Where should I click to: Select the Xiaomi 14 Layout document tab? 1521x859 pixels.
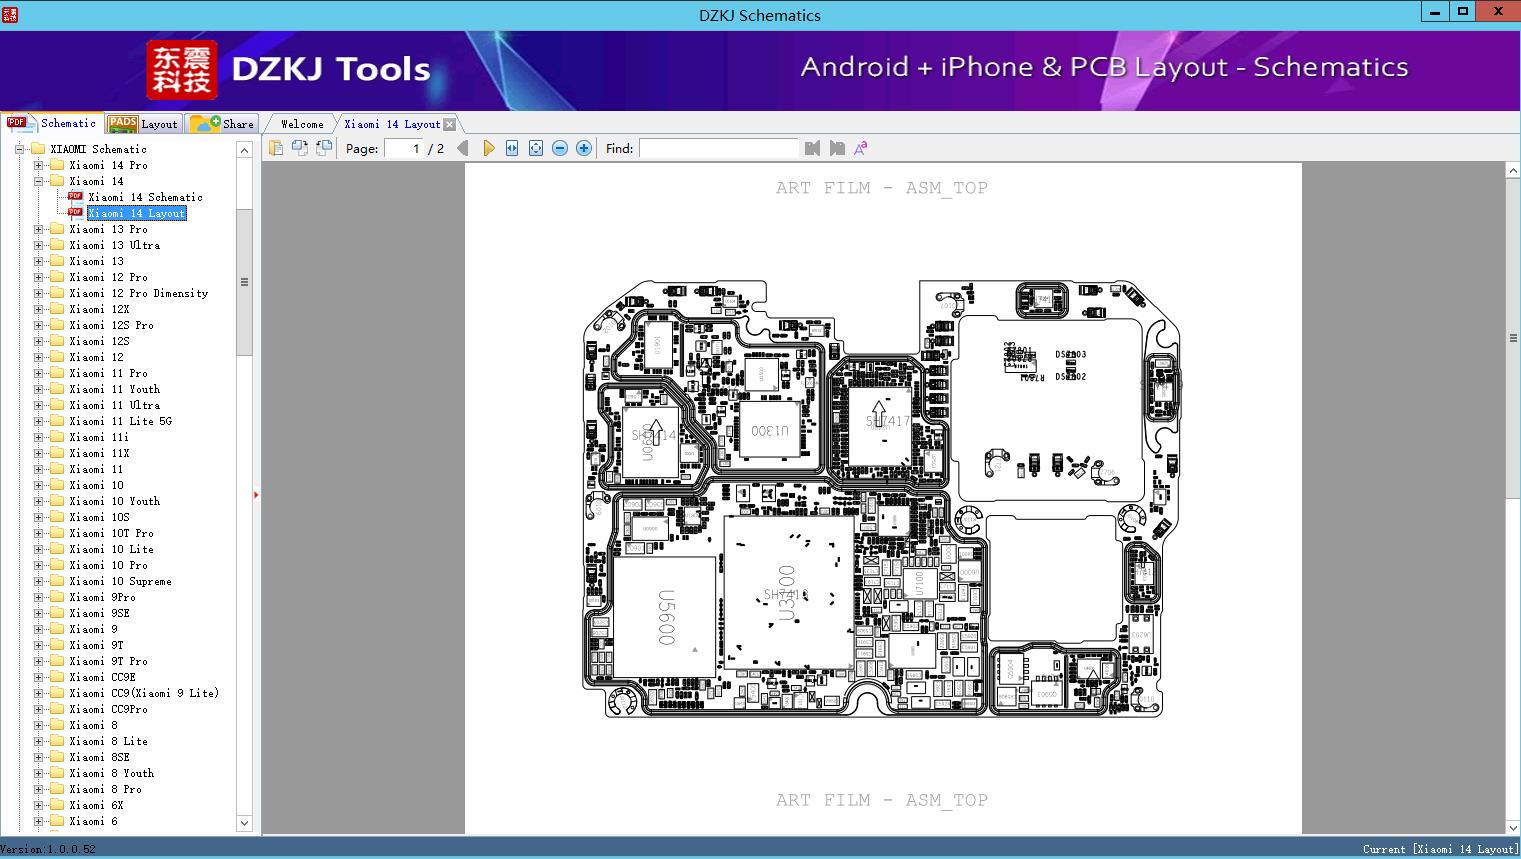pos(392,124)
